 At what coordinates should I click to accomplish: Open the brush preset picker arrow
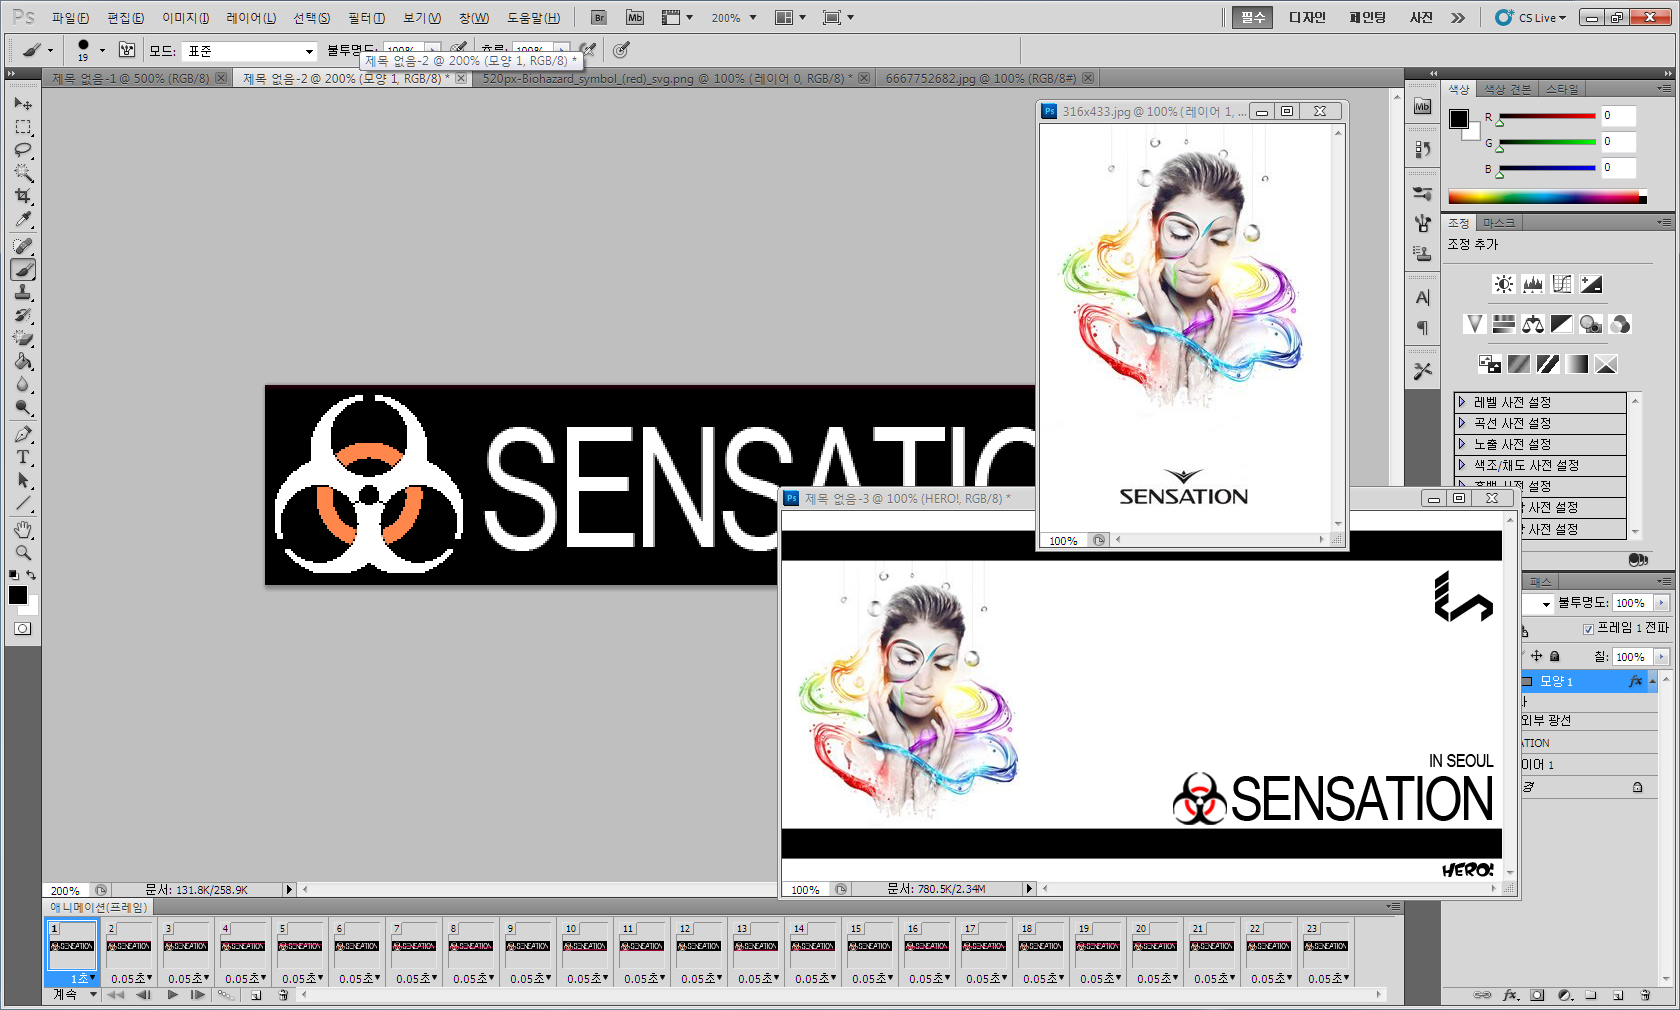[x=102, y=50]
